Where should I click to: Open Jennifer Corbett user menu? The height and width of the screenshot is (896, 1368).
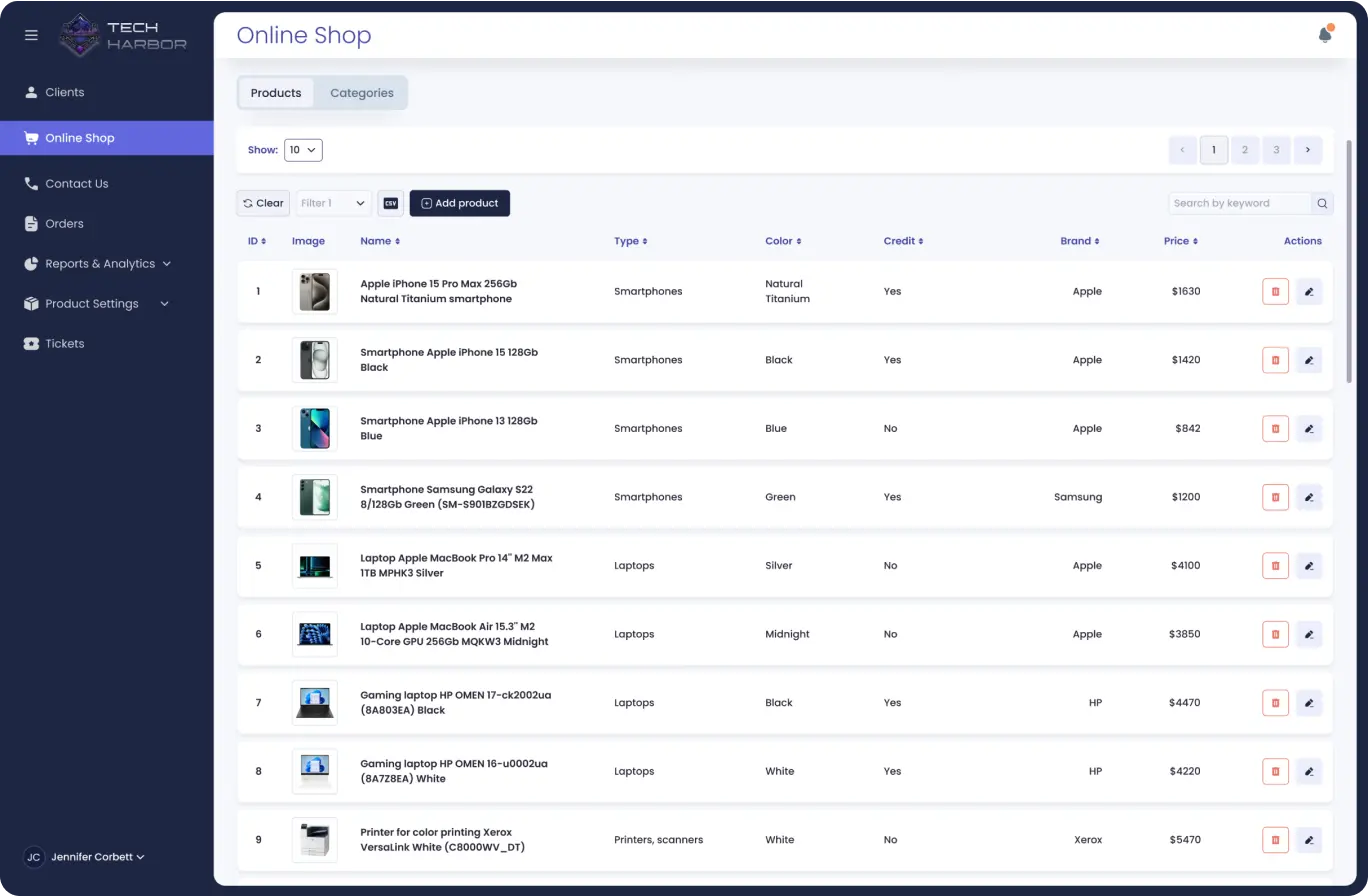[85, 857]
